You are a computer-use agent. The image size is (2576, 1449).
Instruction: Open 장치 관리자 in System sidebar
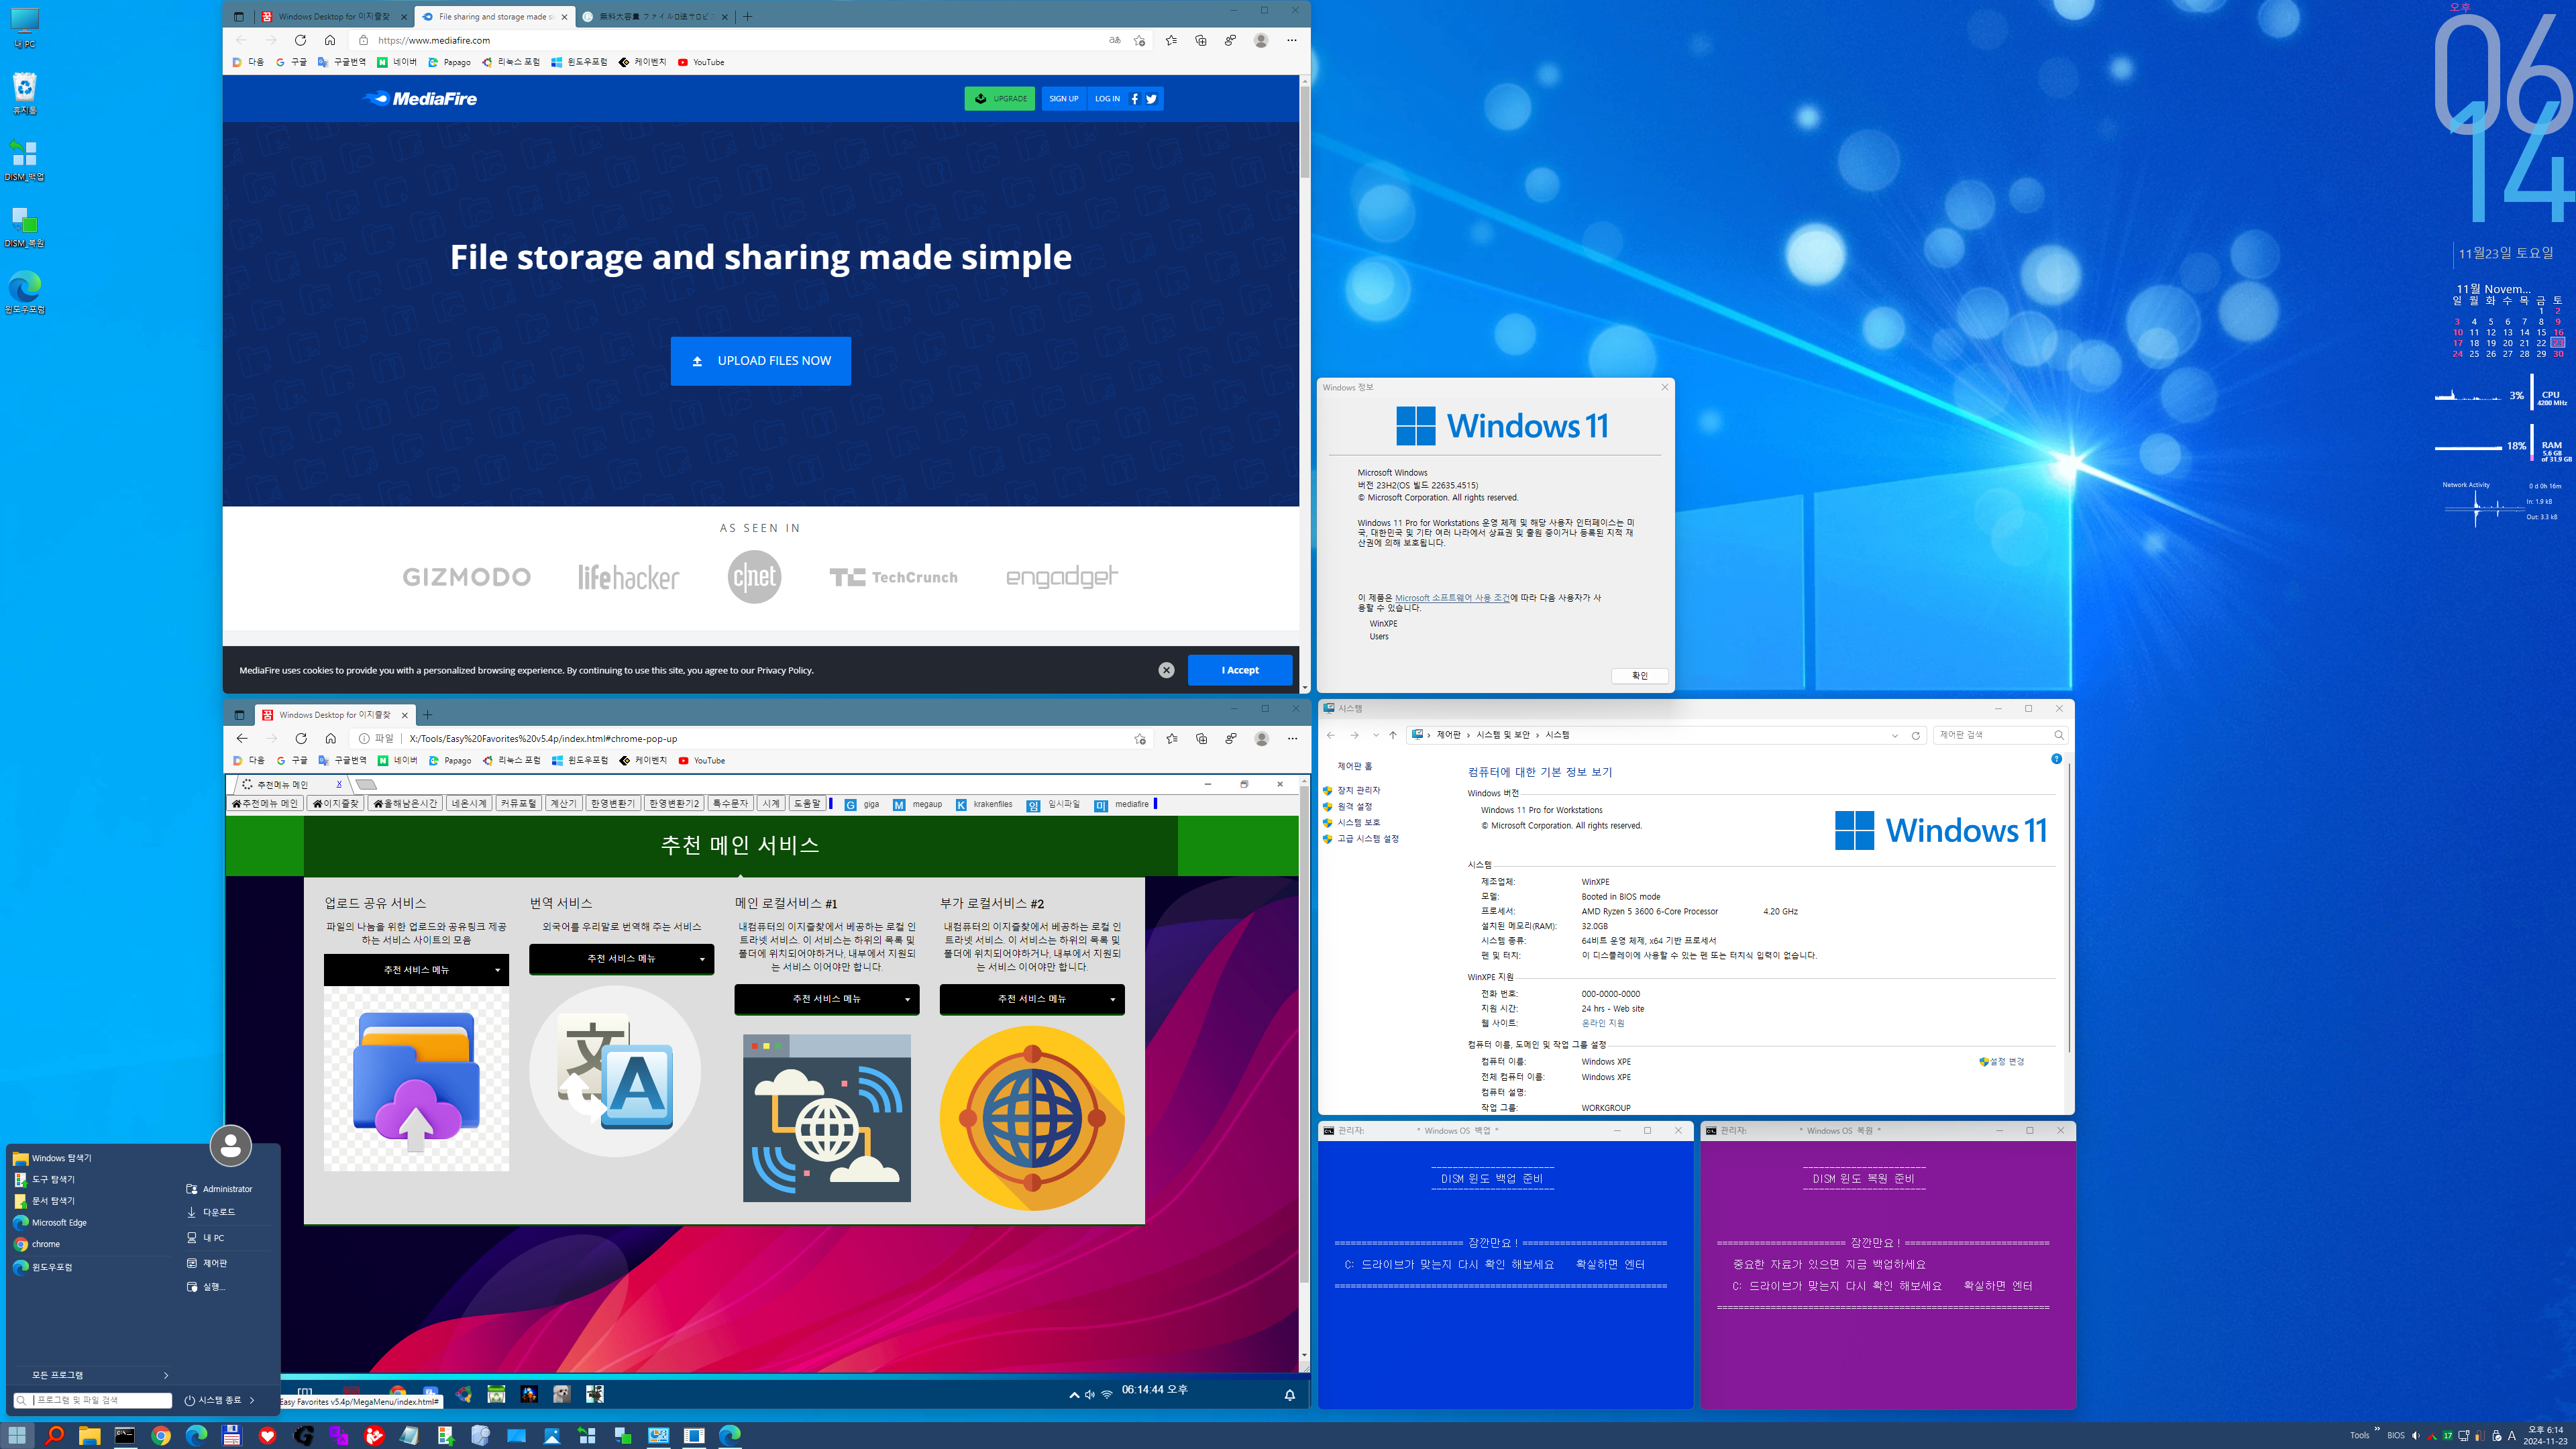tap(1359, 790)
